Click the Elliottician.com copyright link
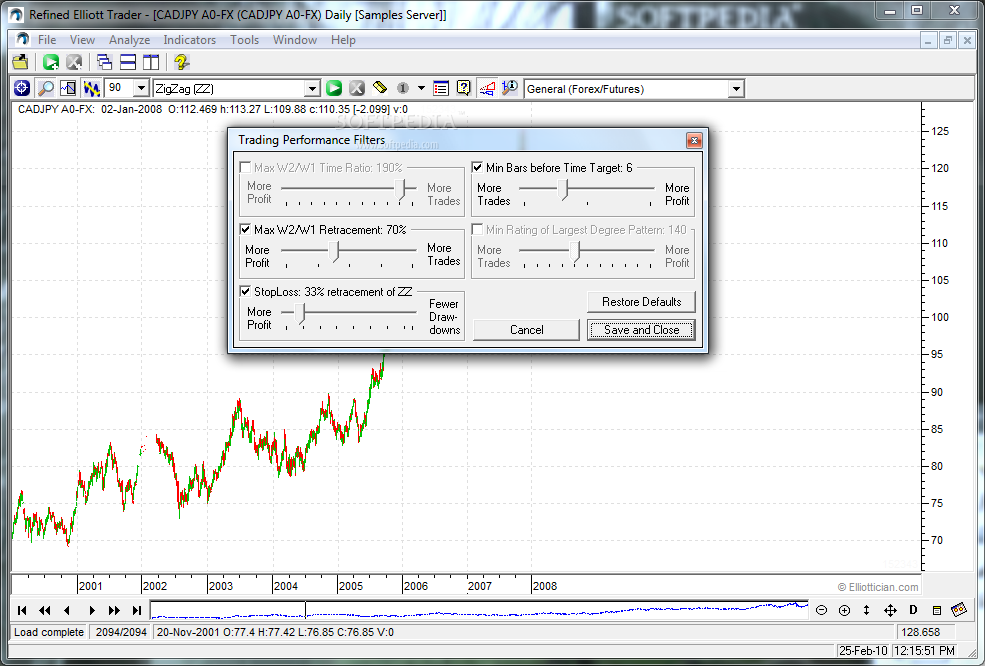This screenshot has width=985, height=666. (878, 587)
